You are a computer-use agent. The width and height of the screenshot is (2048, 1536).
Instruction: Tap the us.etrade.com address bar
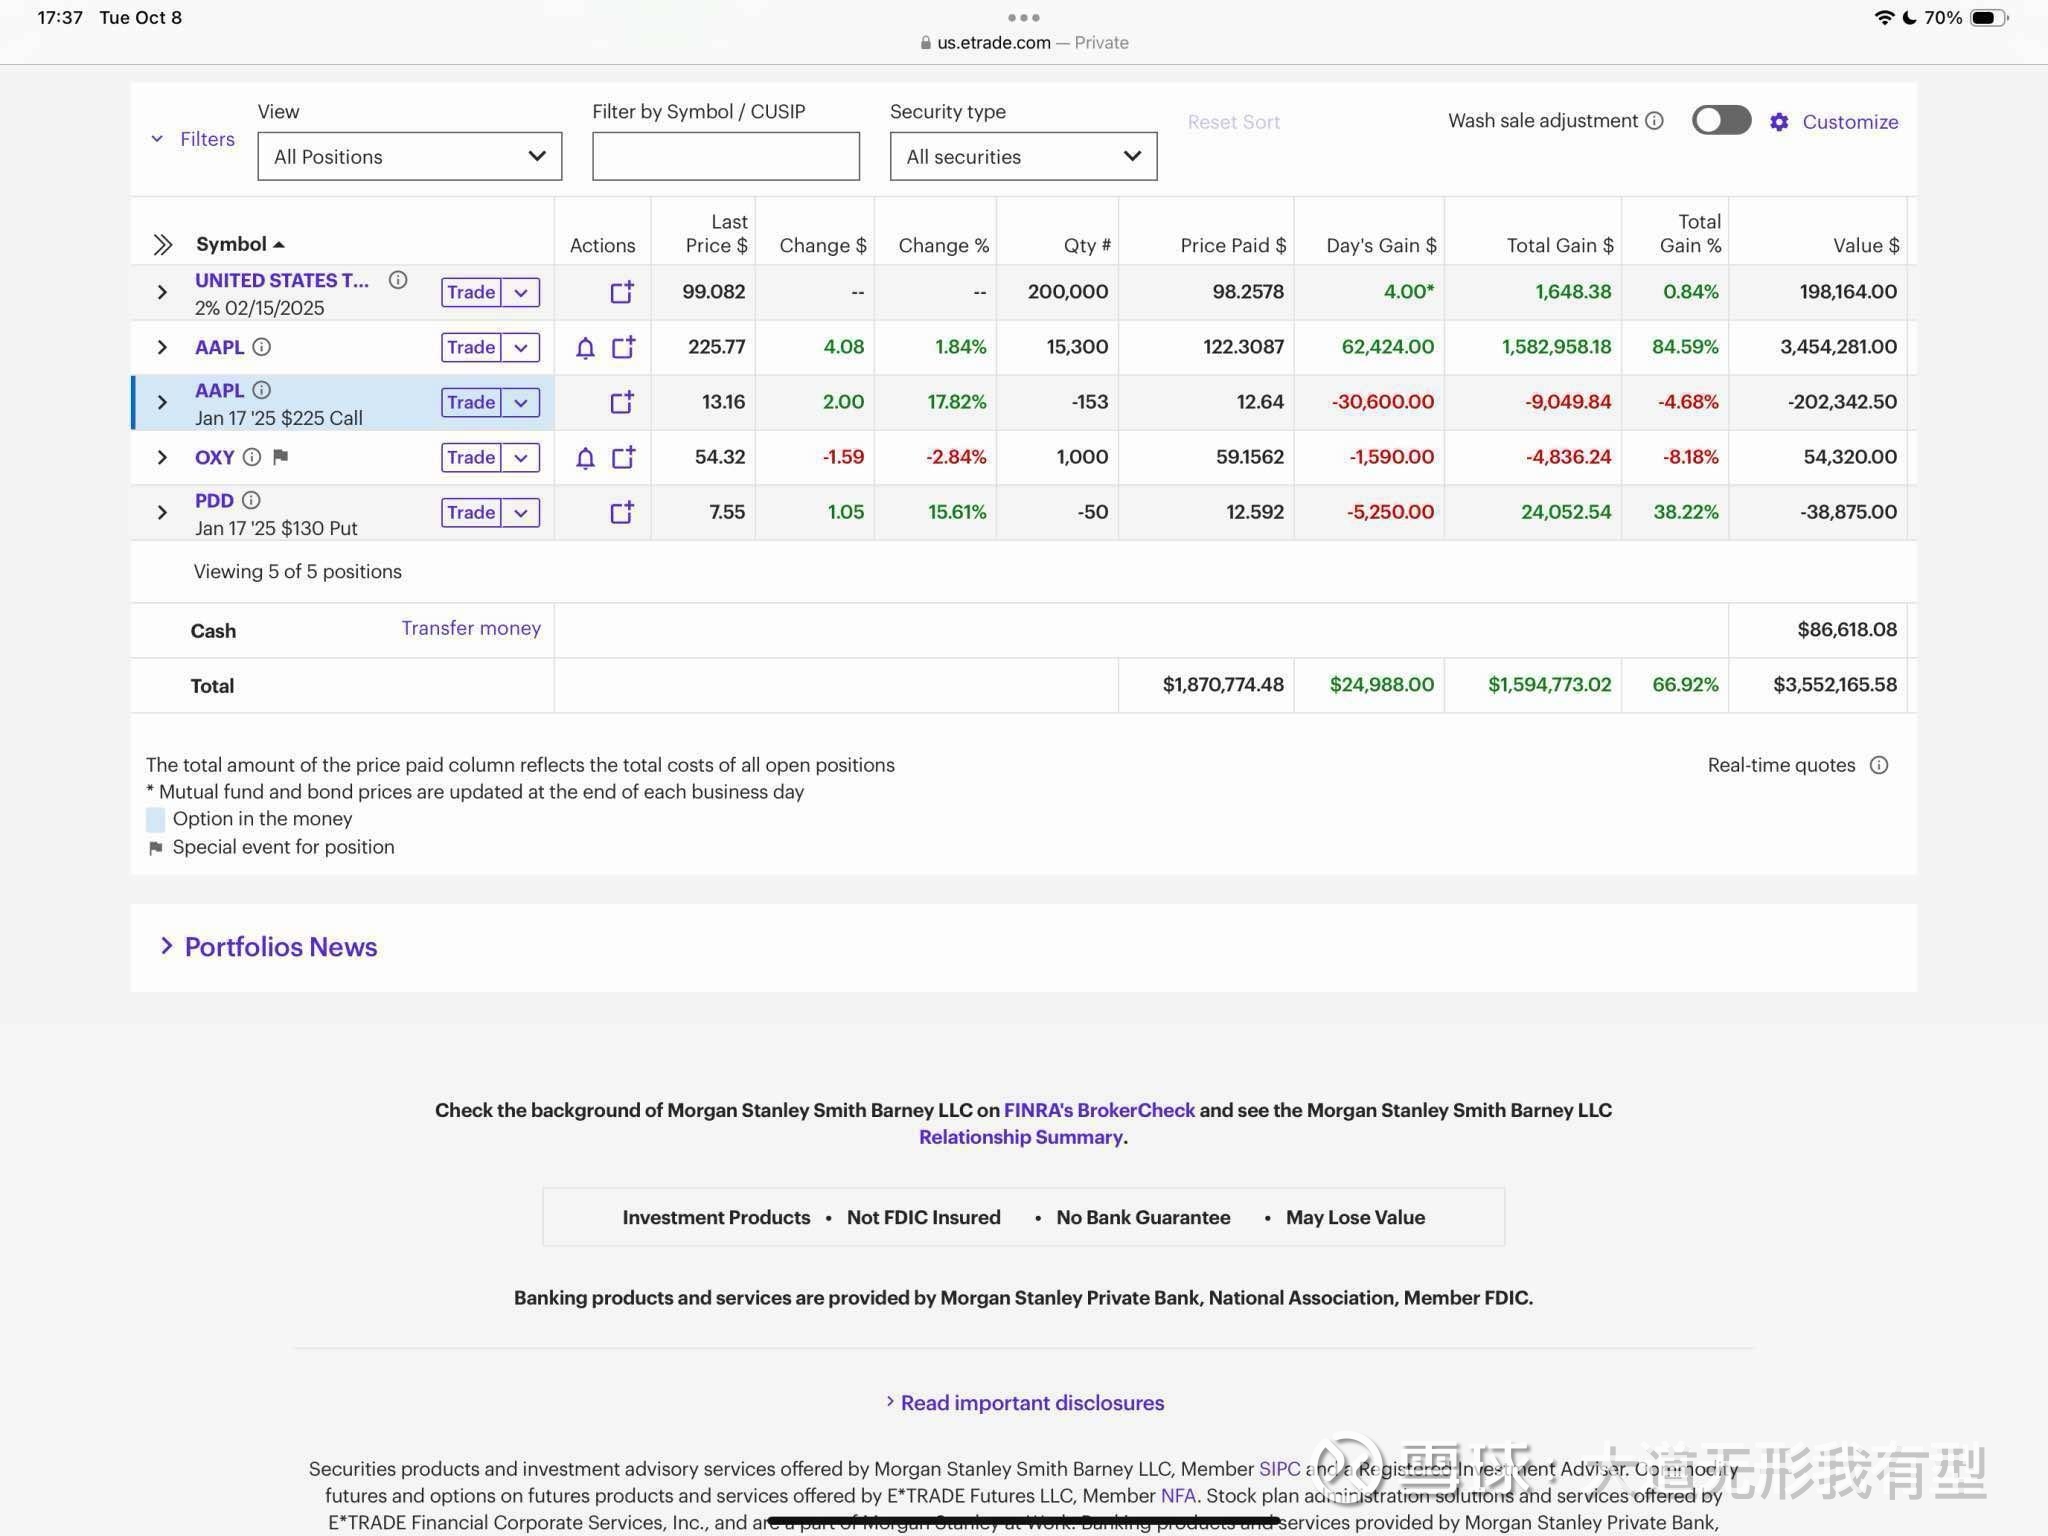(1023, 42)
